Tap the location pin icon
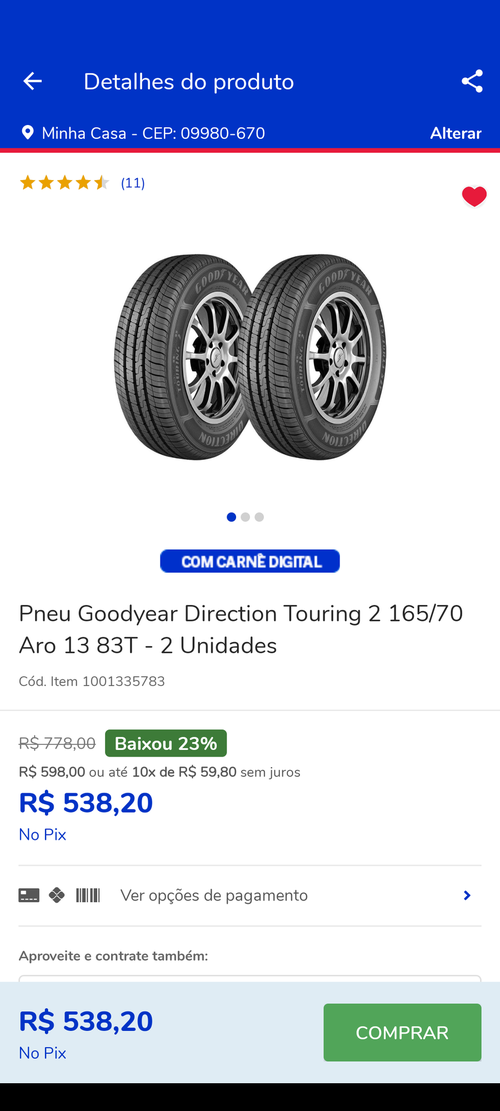 28,132
